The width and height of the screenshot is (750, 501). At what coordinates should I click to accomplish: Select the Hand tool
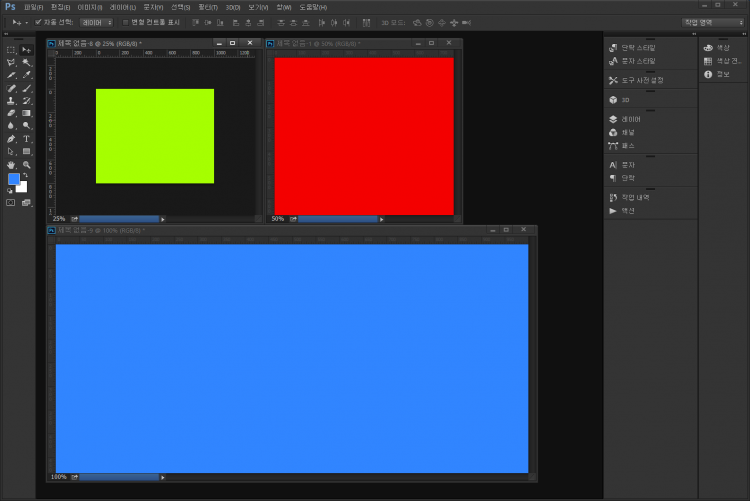click(x=11, y=164)
